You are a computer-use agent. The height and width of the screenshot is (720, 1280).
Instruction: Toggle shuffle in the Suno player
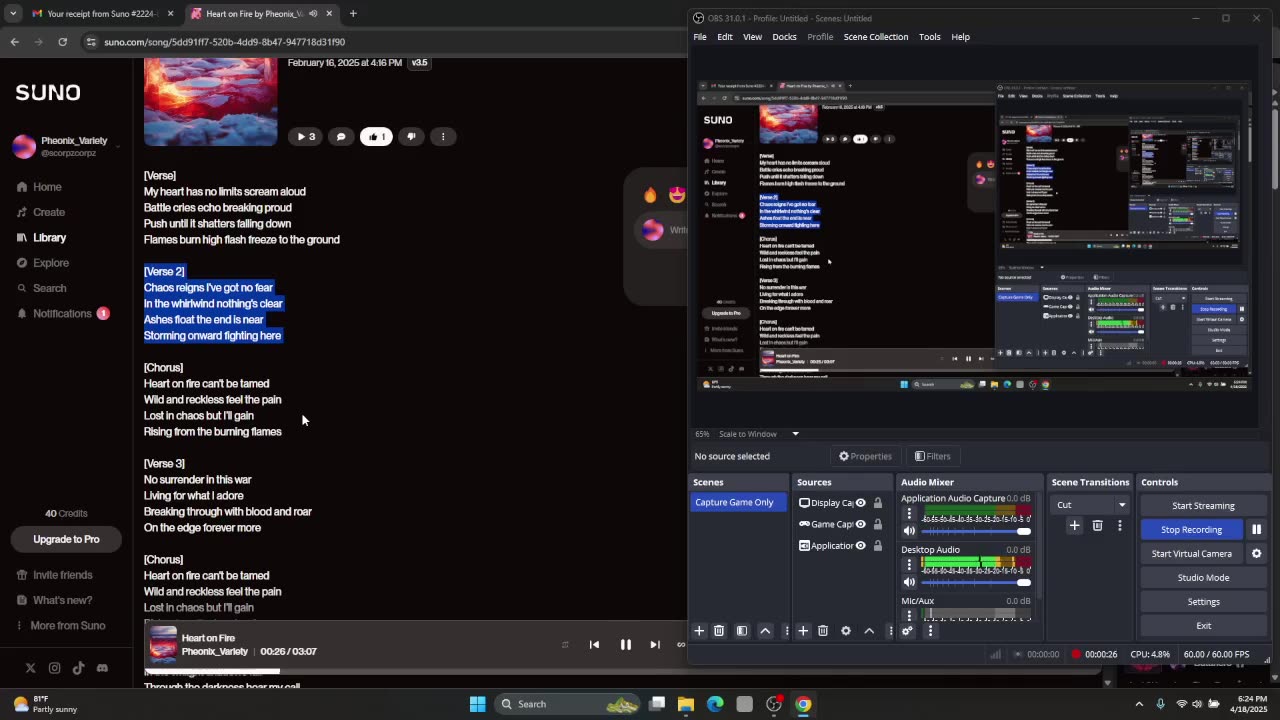point(565,645)
